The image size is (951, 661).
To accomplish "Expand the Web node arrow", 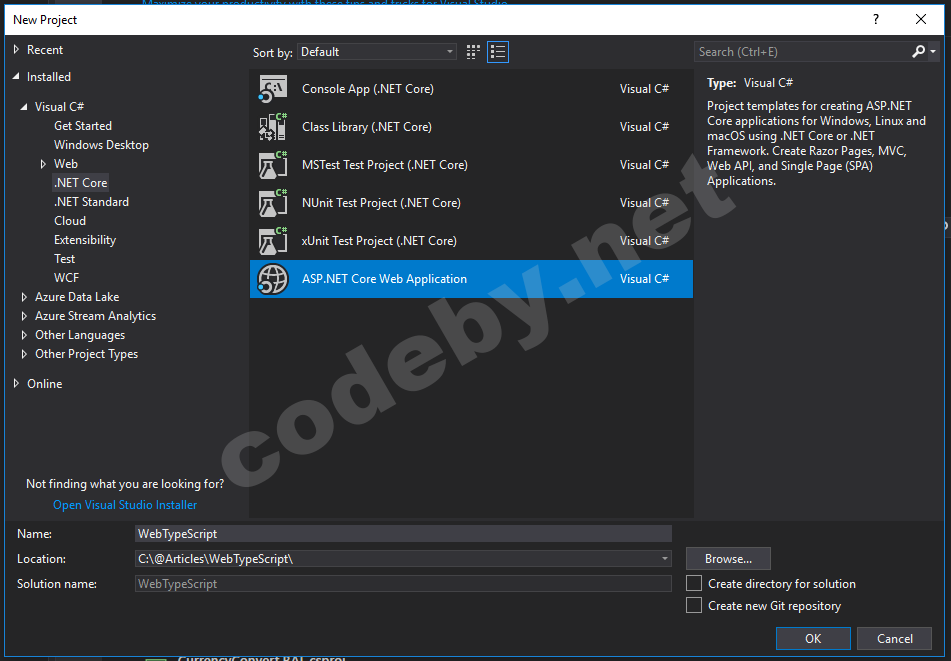I will 43,164.
